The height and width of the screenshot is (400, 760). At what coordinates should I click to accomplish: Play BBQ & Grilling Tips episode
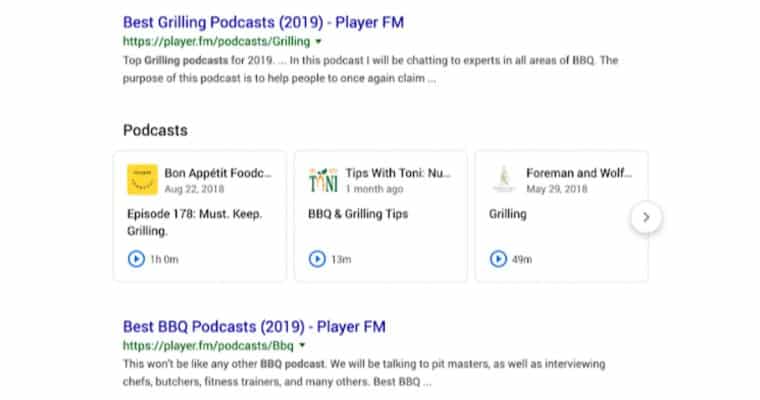point(317,259)
